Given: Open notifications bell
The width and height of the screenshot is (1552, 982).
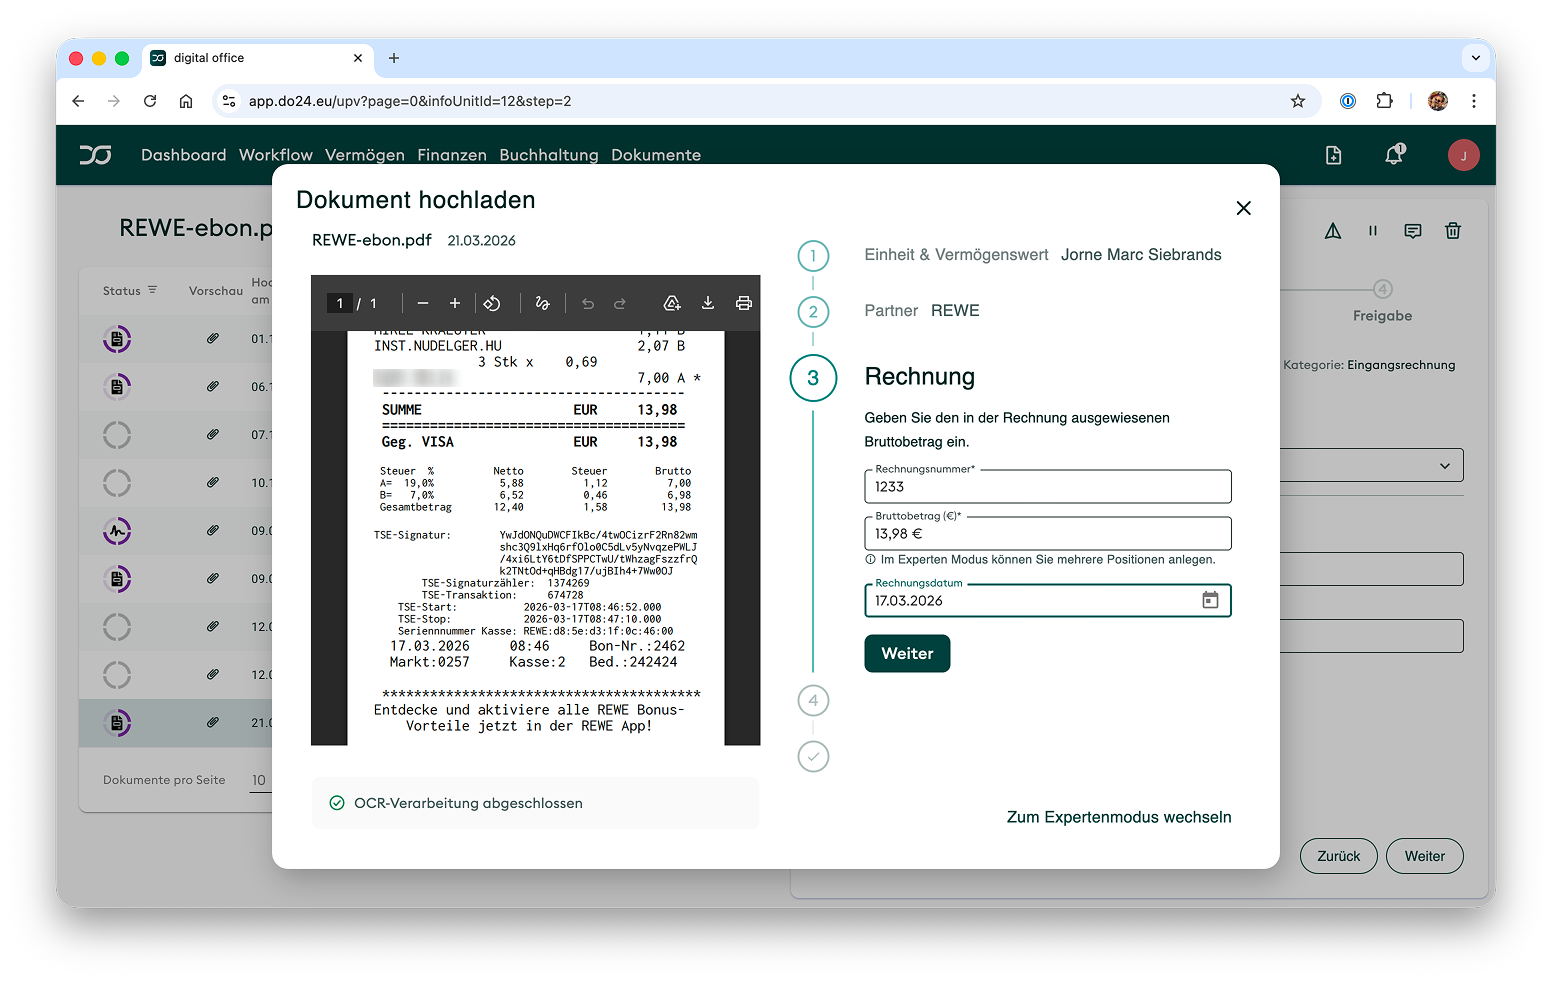Looking at the screenshot, I should coord(1394,154).
